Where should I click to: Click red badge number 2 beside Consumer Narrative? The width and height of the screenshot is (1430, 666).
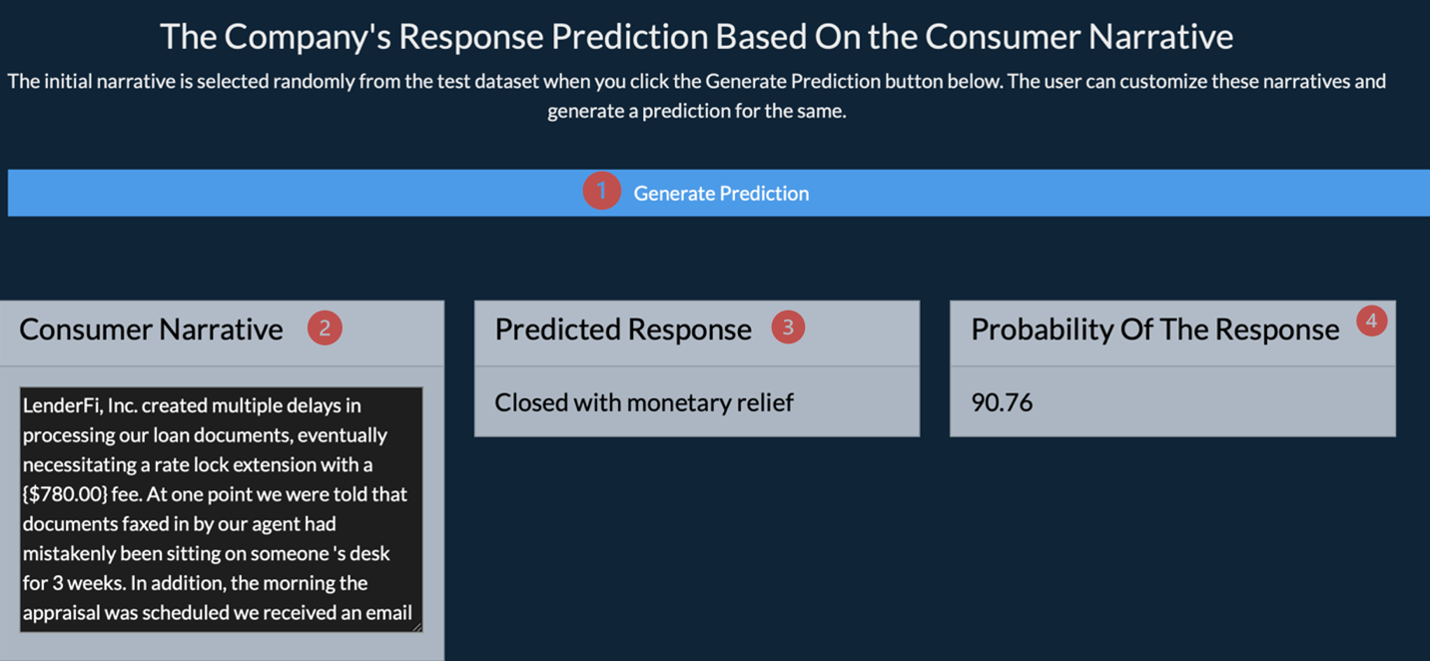click(x=325, y=328)
